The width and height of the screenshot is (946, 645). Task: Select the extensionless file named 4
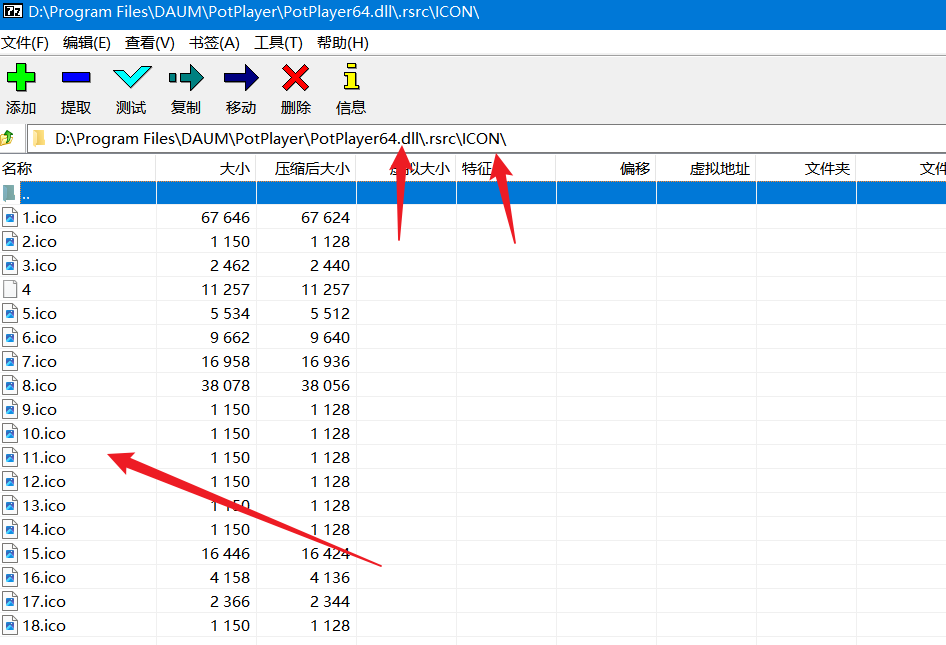(x=26, y=290)
